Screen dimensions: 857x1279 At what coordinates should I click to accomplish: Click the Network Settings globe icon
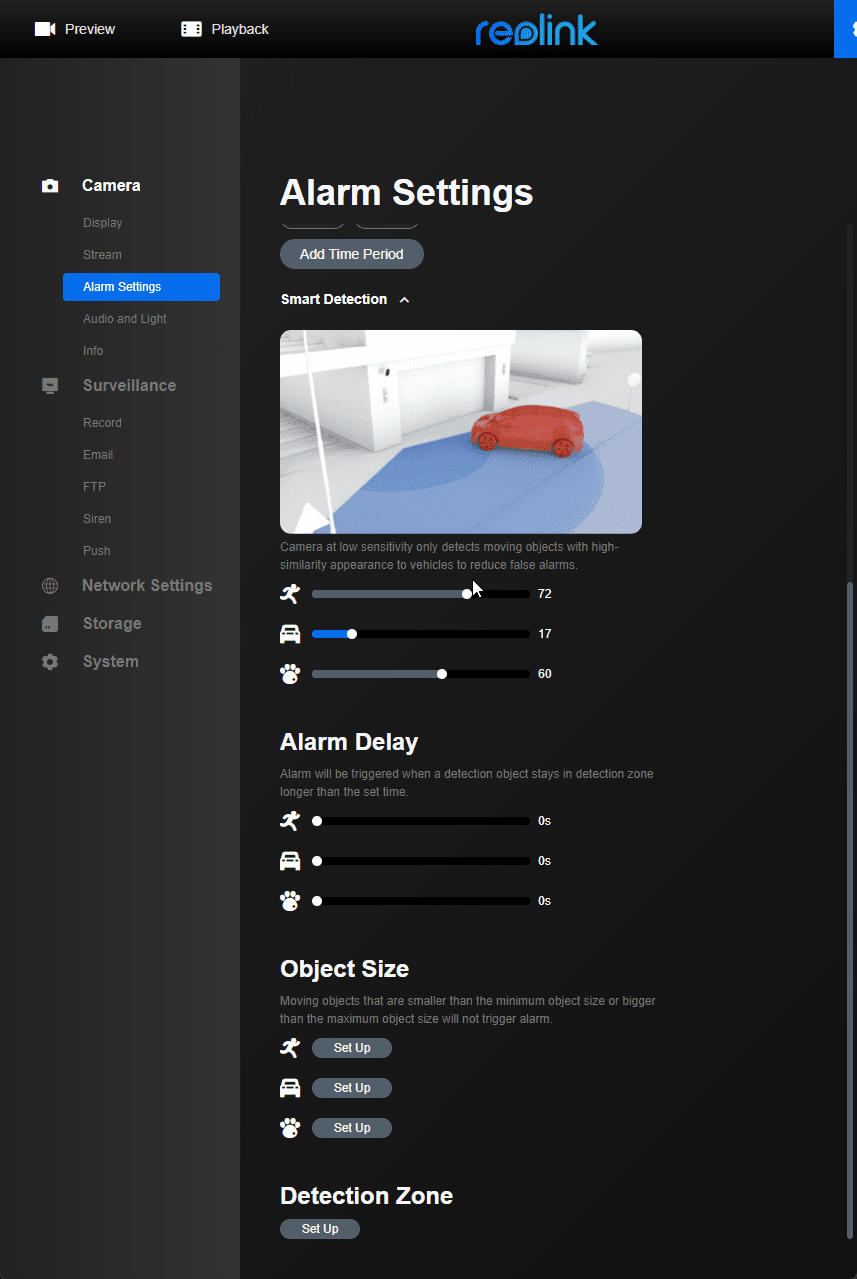(x=50, y=586)
